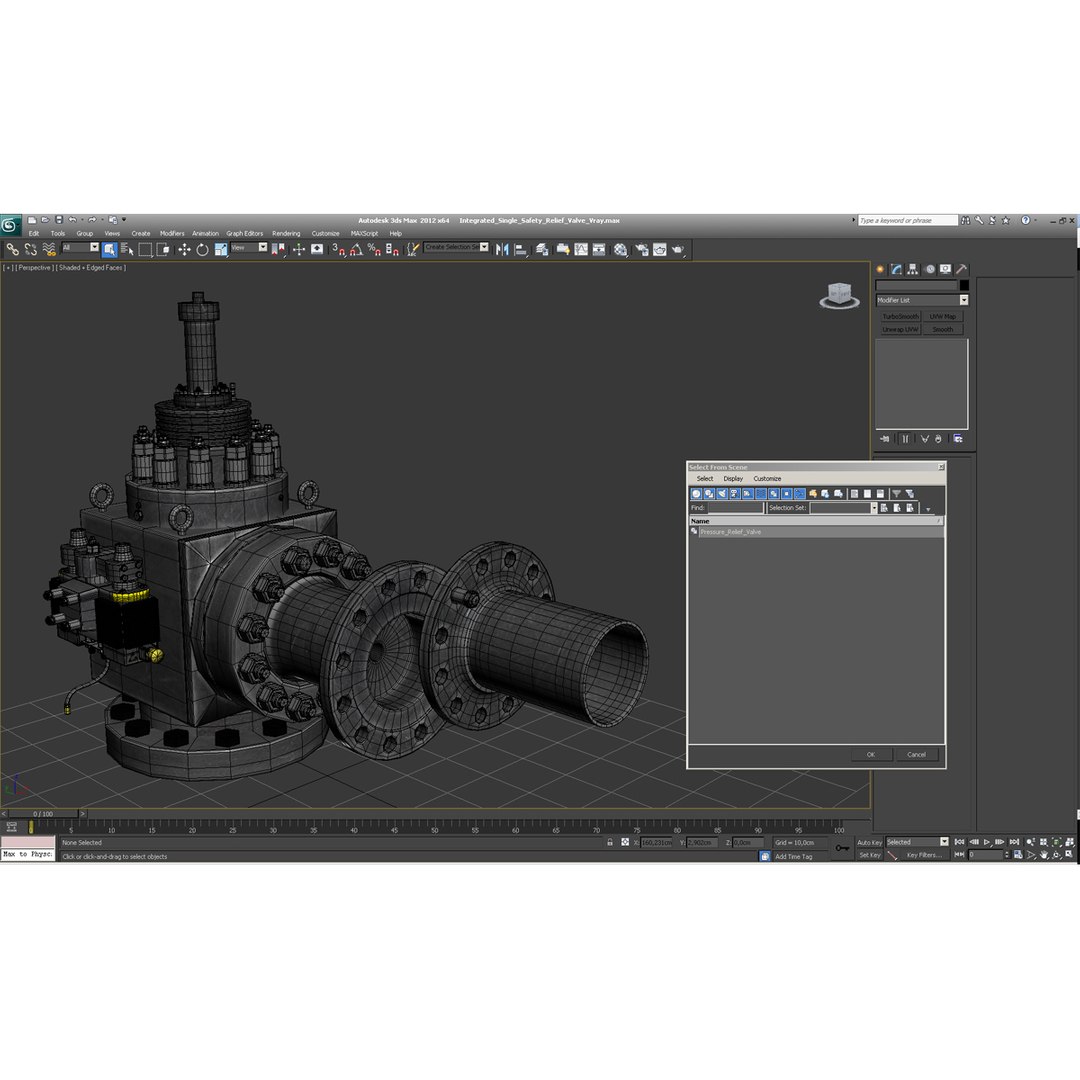Activate the Select Object tool
The height and width of the screenshot is (1080, 1080).
110,249
